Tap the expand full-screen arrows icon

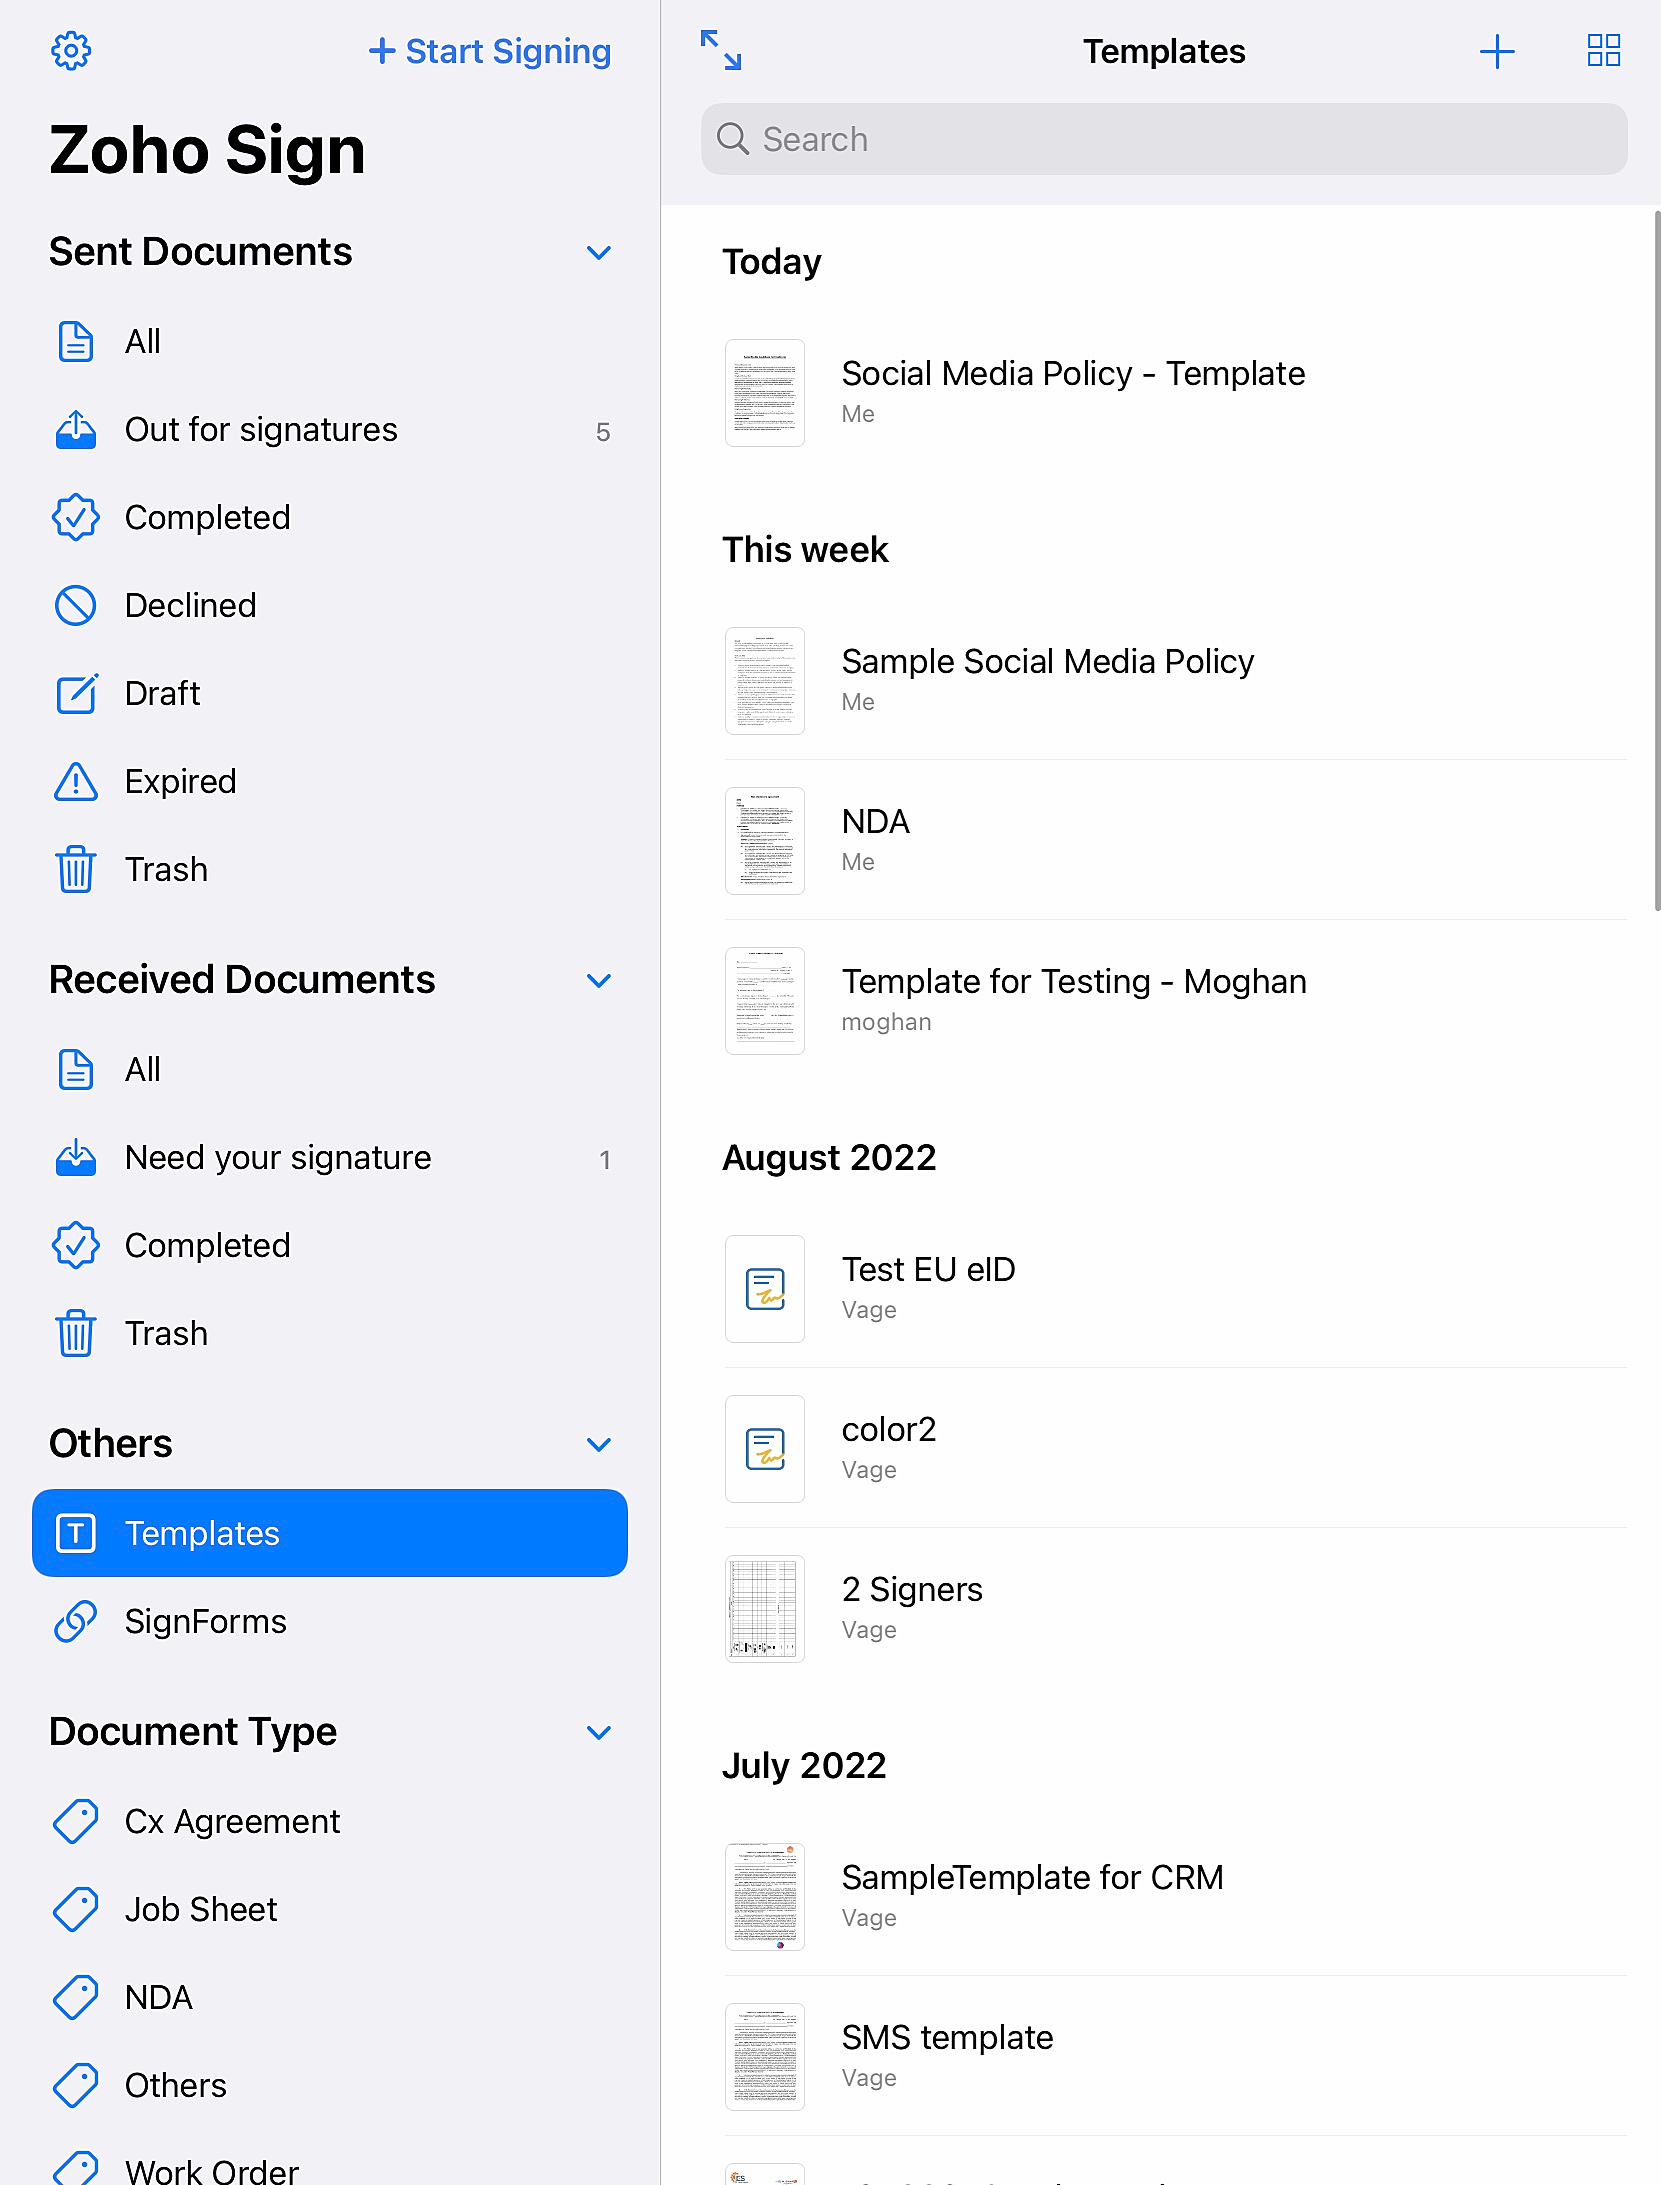point(721,50)
